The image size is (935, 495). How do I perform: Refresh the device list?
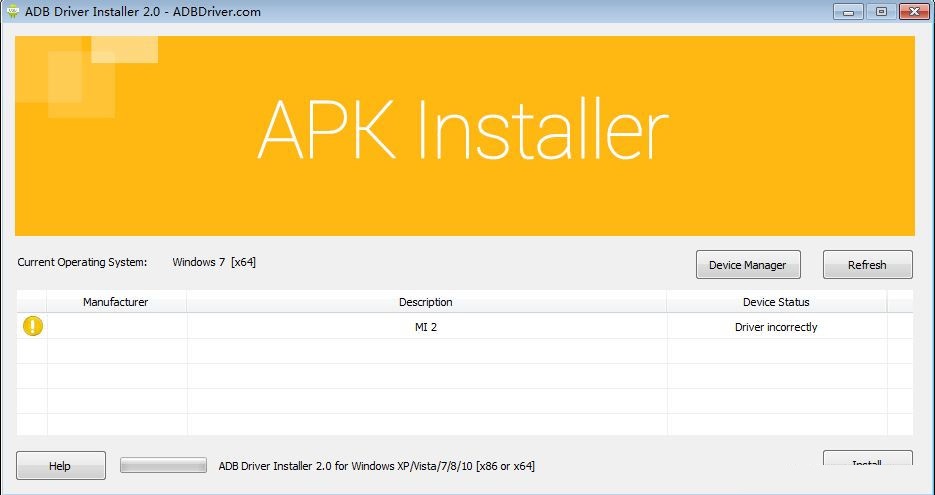point(867,265)
